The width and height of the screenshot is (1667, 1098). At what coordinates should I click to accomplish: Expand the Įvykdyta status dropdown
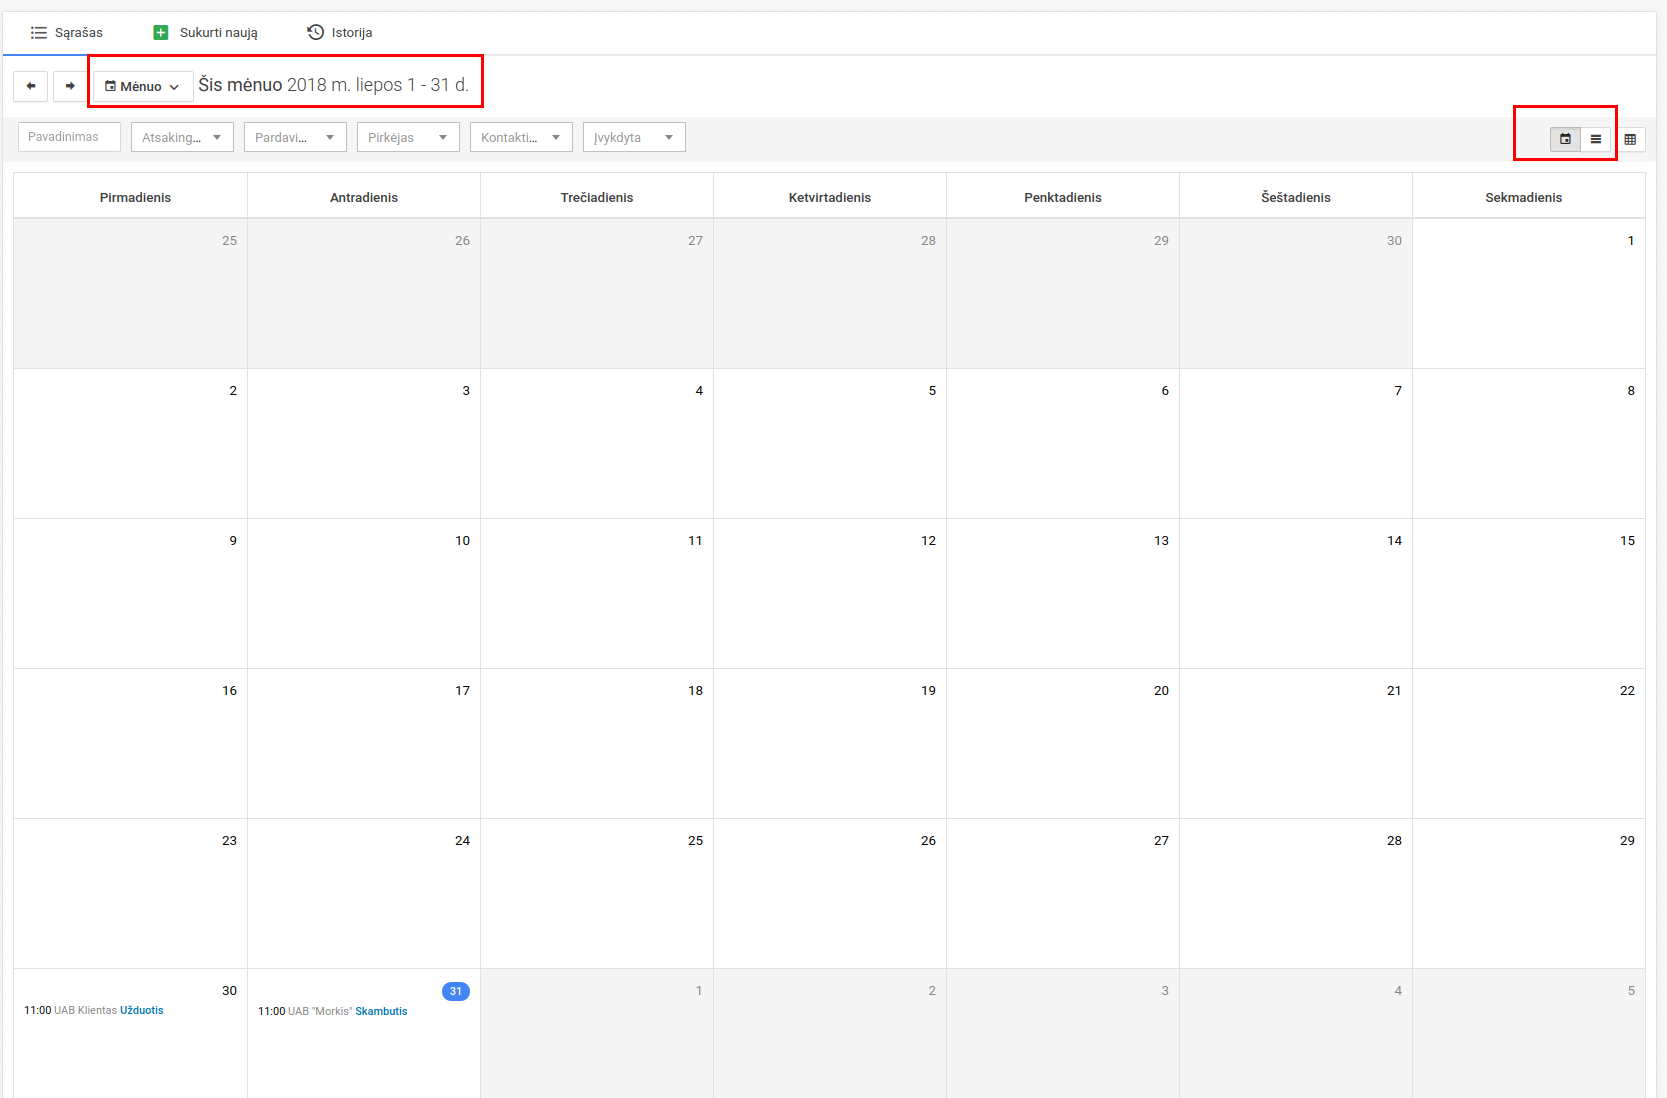pyautogui.click(x=634, y=137)
